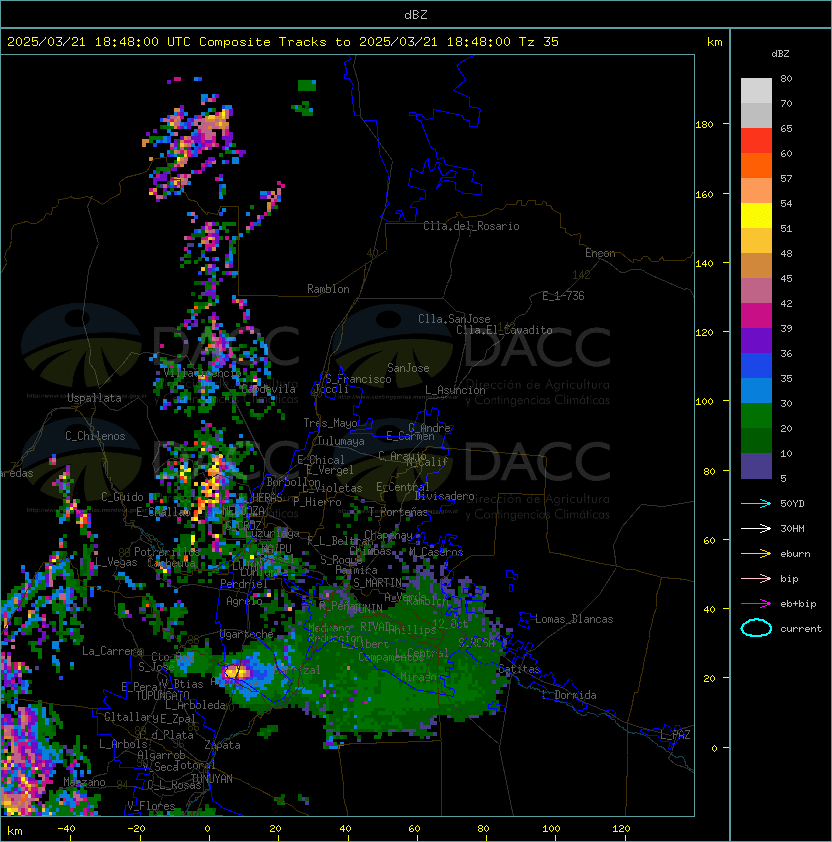
Task: Click the 39 dBZ purple color swatch
Action: click(x=756, y=340)
